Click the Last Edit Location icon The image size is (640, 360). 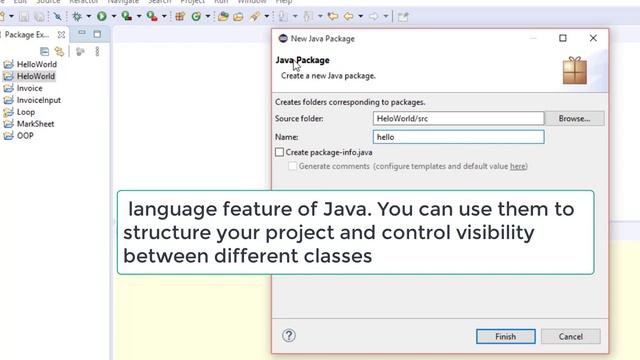coord(333,16)
